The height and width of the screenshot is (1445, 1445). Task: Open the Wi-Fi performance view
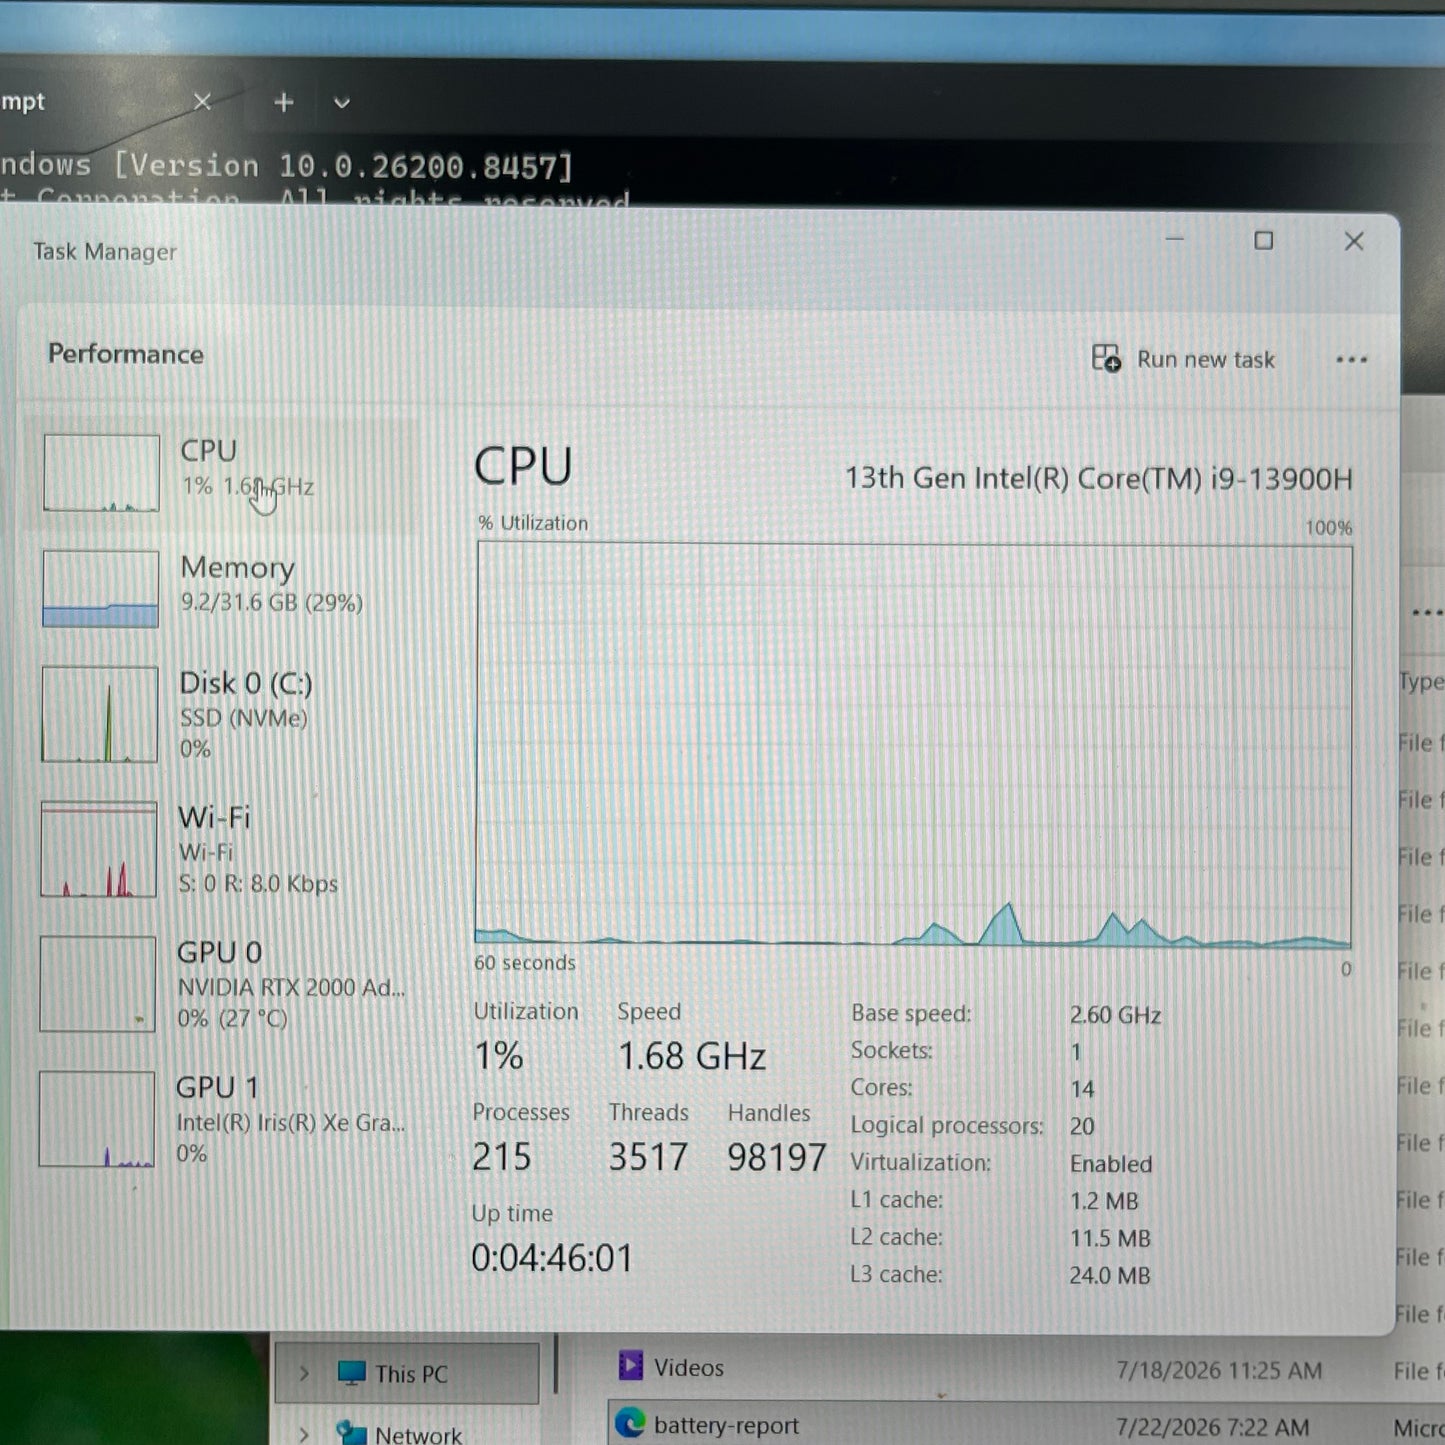pos(222,850)
